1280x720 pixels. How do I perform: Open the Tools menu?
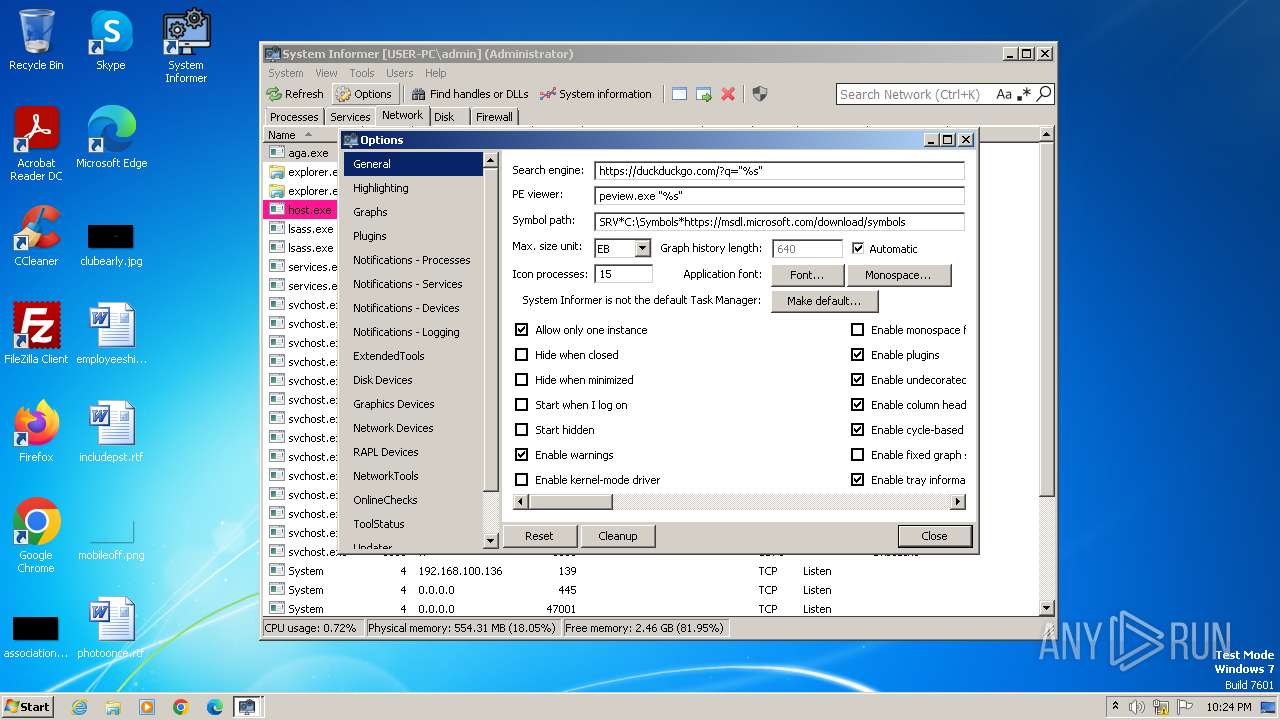click(x=362, y=73)
